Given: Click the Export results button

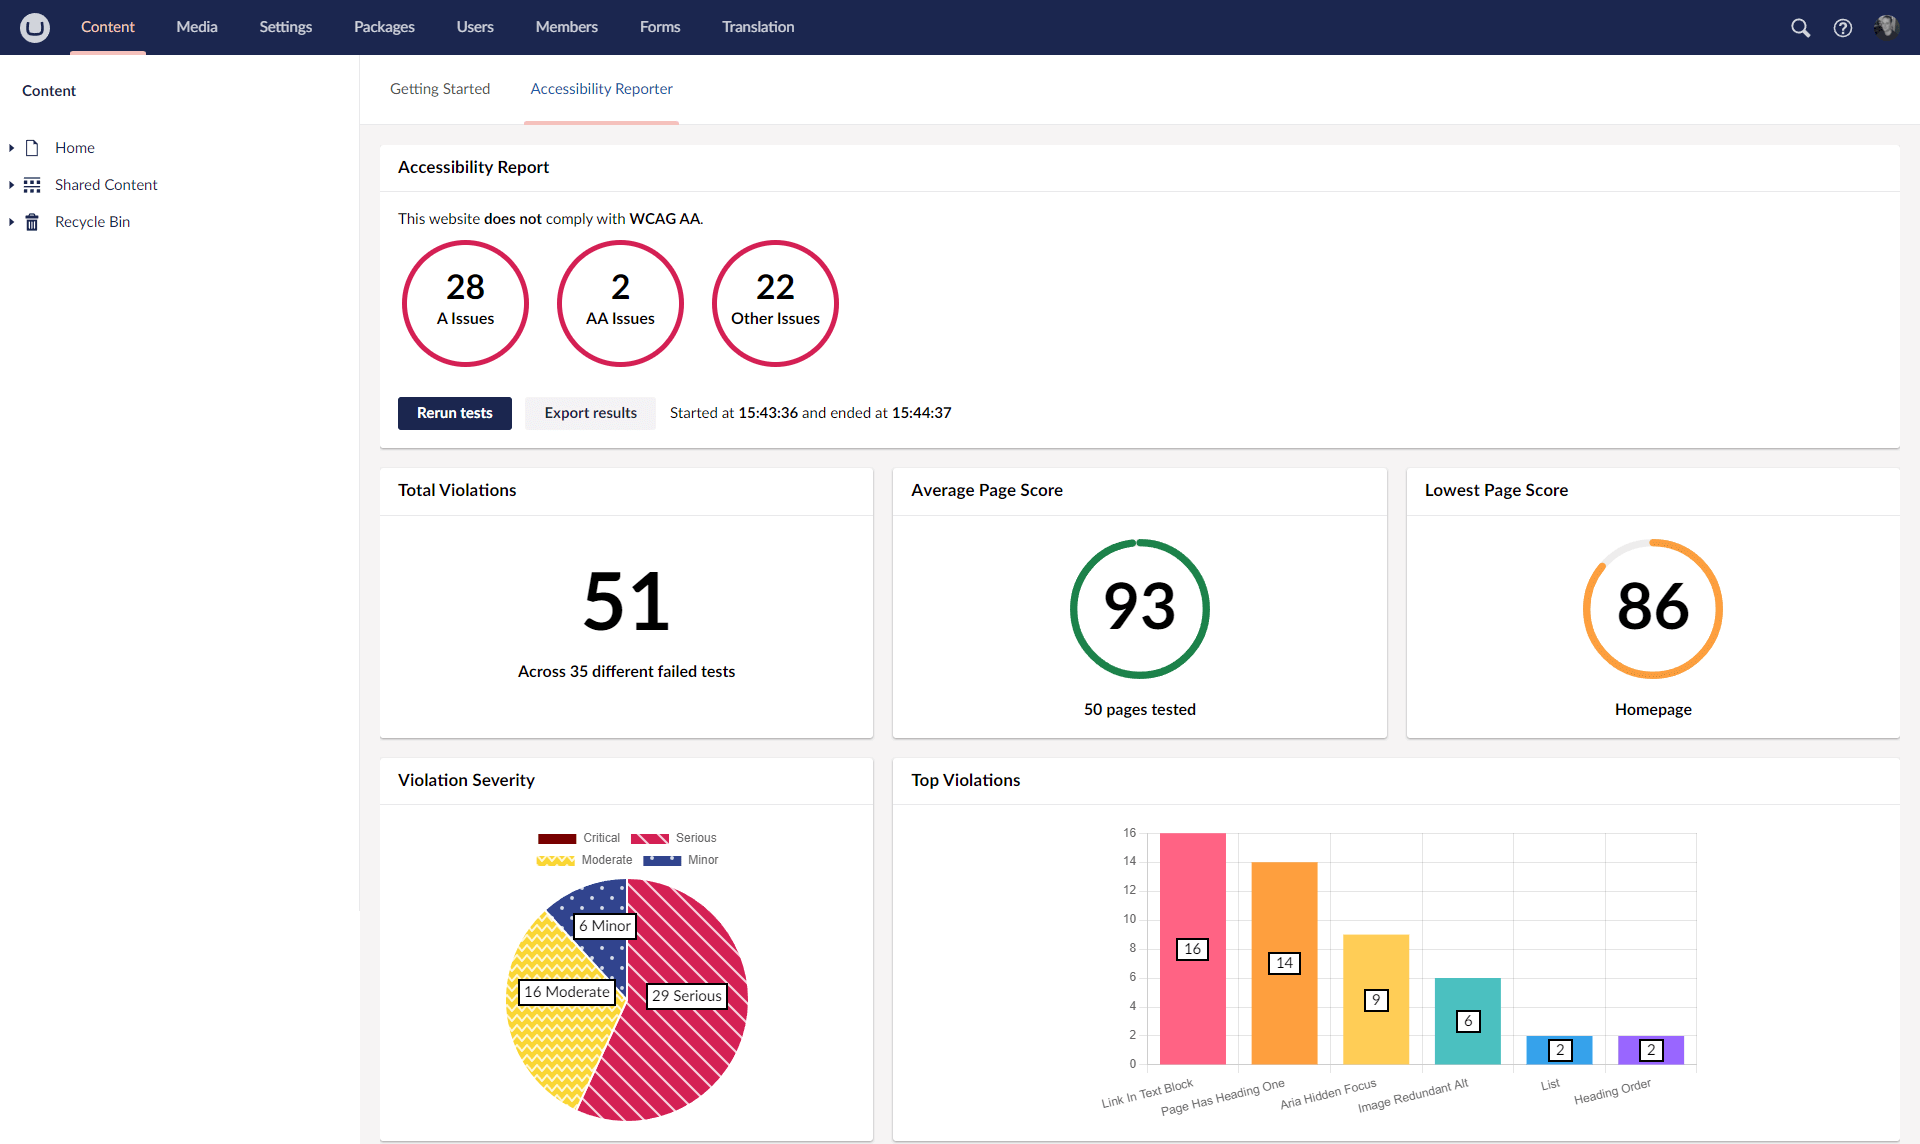Looking at the screenshot, I should coord(590,413).
